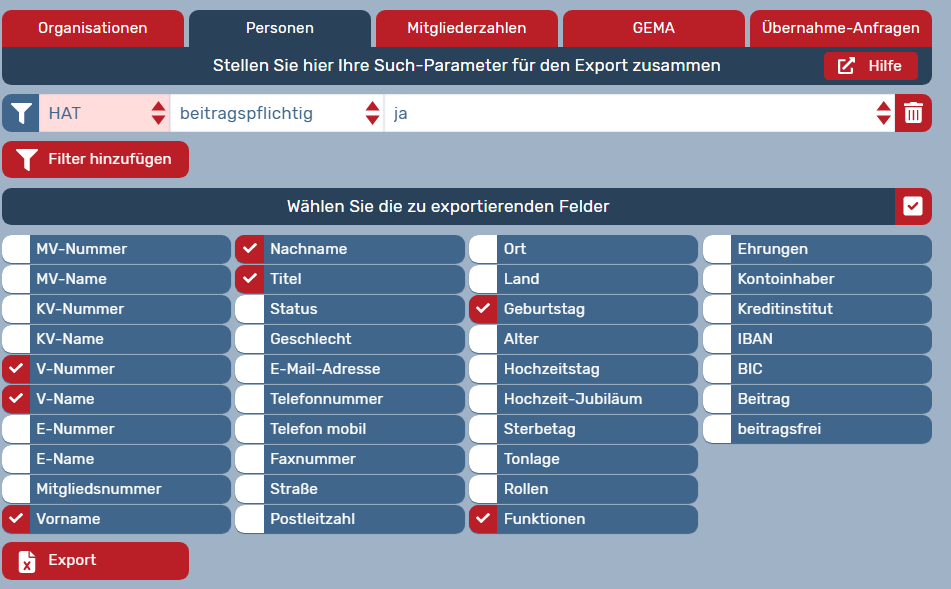Enable the Mitgliedsnummer export checkbox
951x589 pixels.
pos(16,489)
